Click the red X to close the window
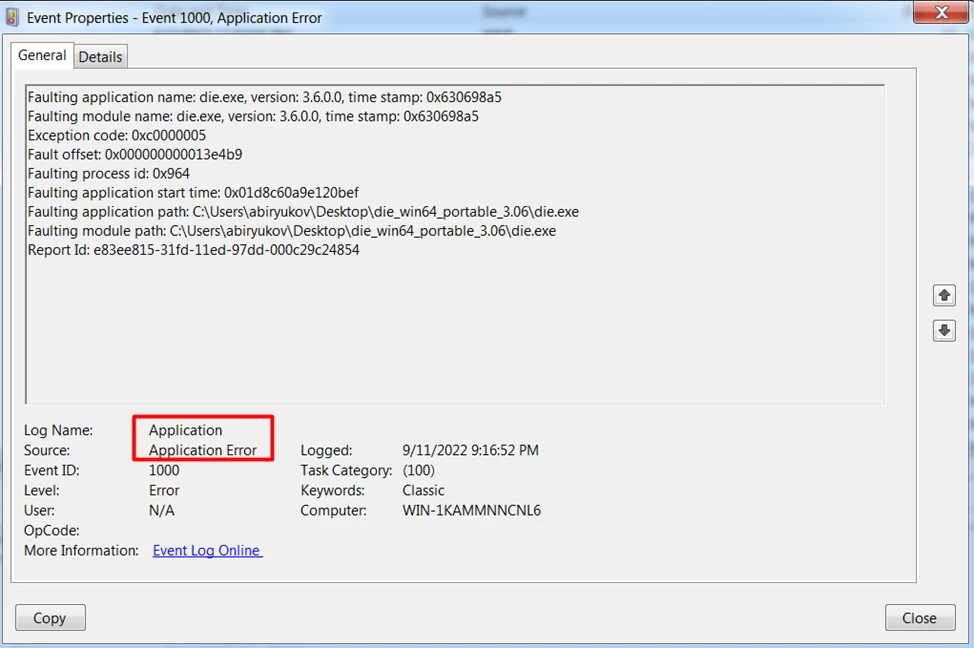The height and width of the screenshot is (648, 974). tap(941, 13)
